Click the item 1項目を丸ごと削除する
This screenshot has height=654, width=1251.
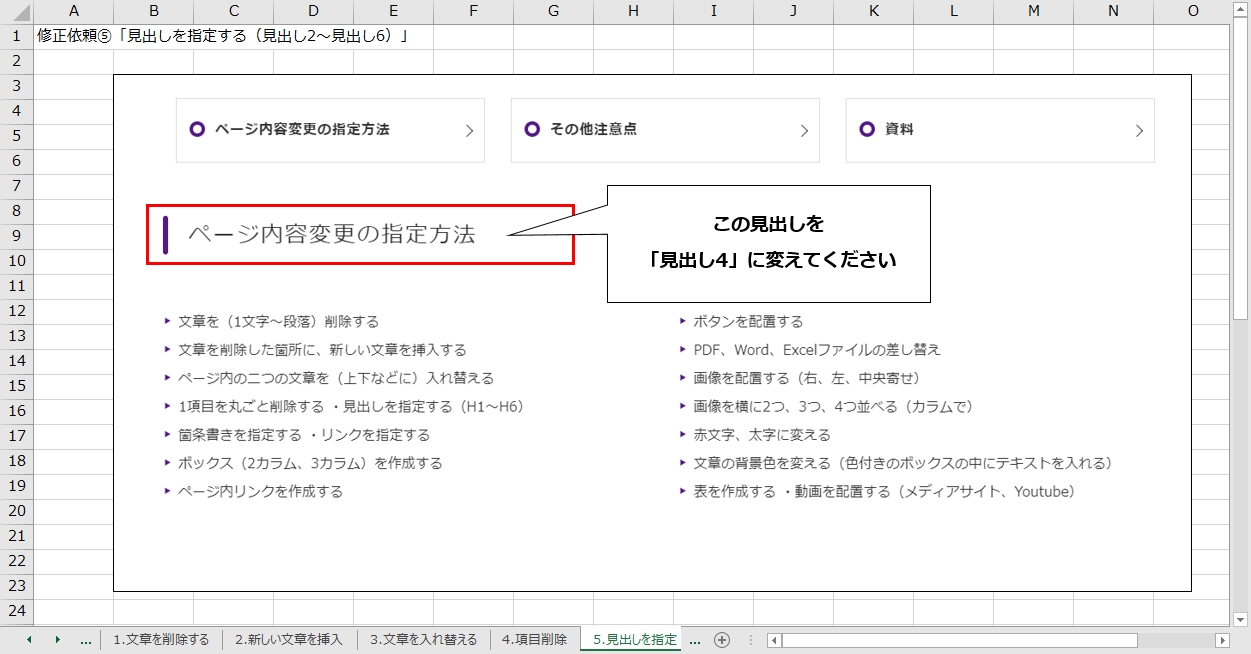point(351,407)
